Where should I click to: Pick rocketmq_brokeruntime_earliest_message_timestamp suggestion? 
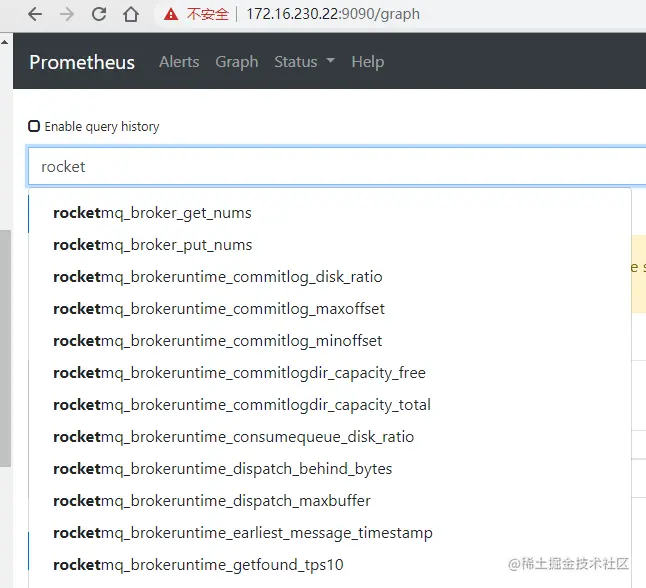[330, 533]
